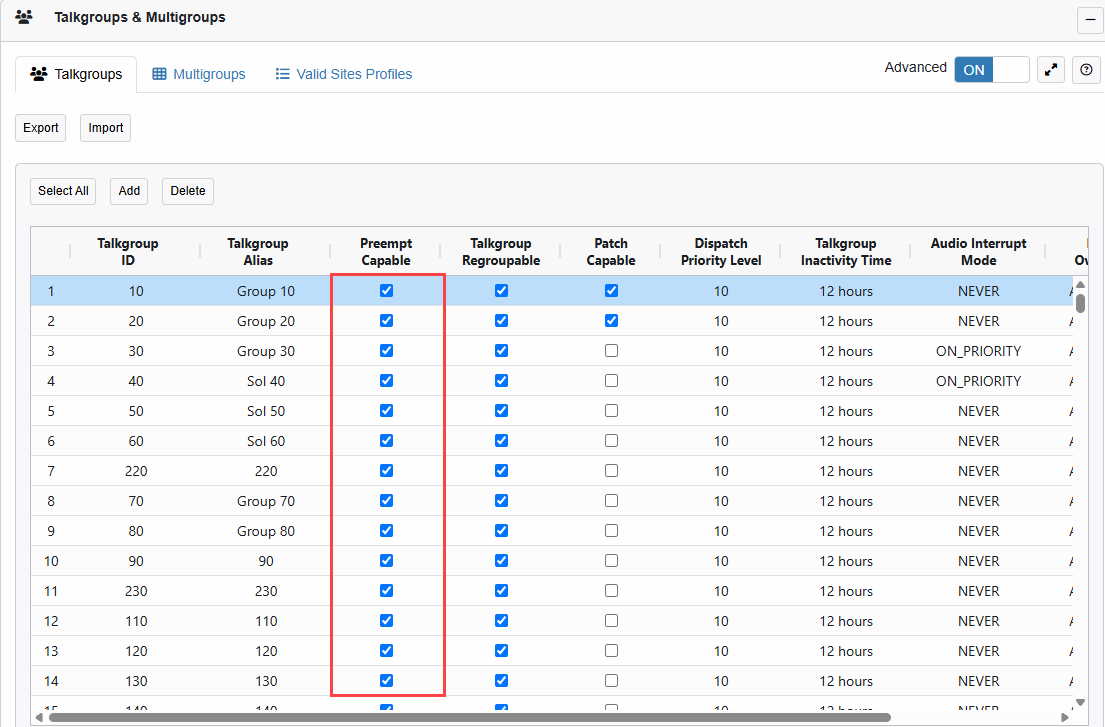Open the Valid Sites Profiles tab
Image resolution: width=1105 pixels, height=727 pixels.
343,74
